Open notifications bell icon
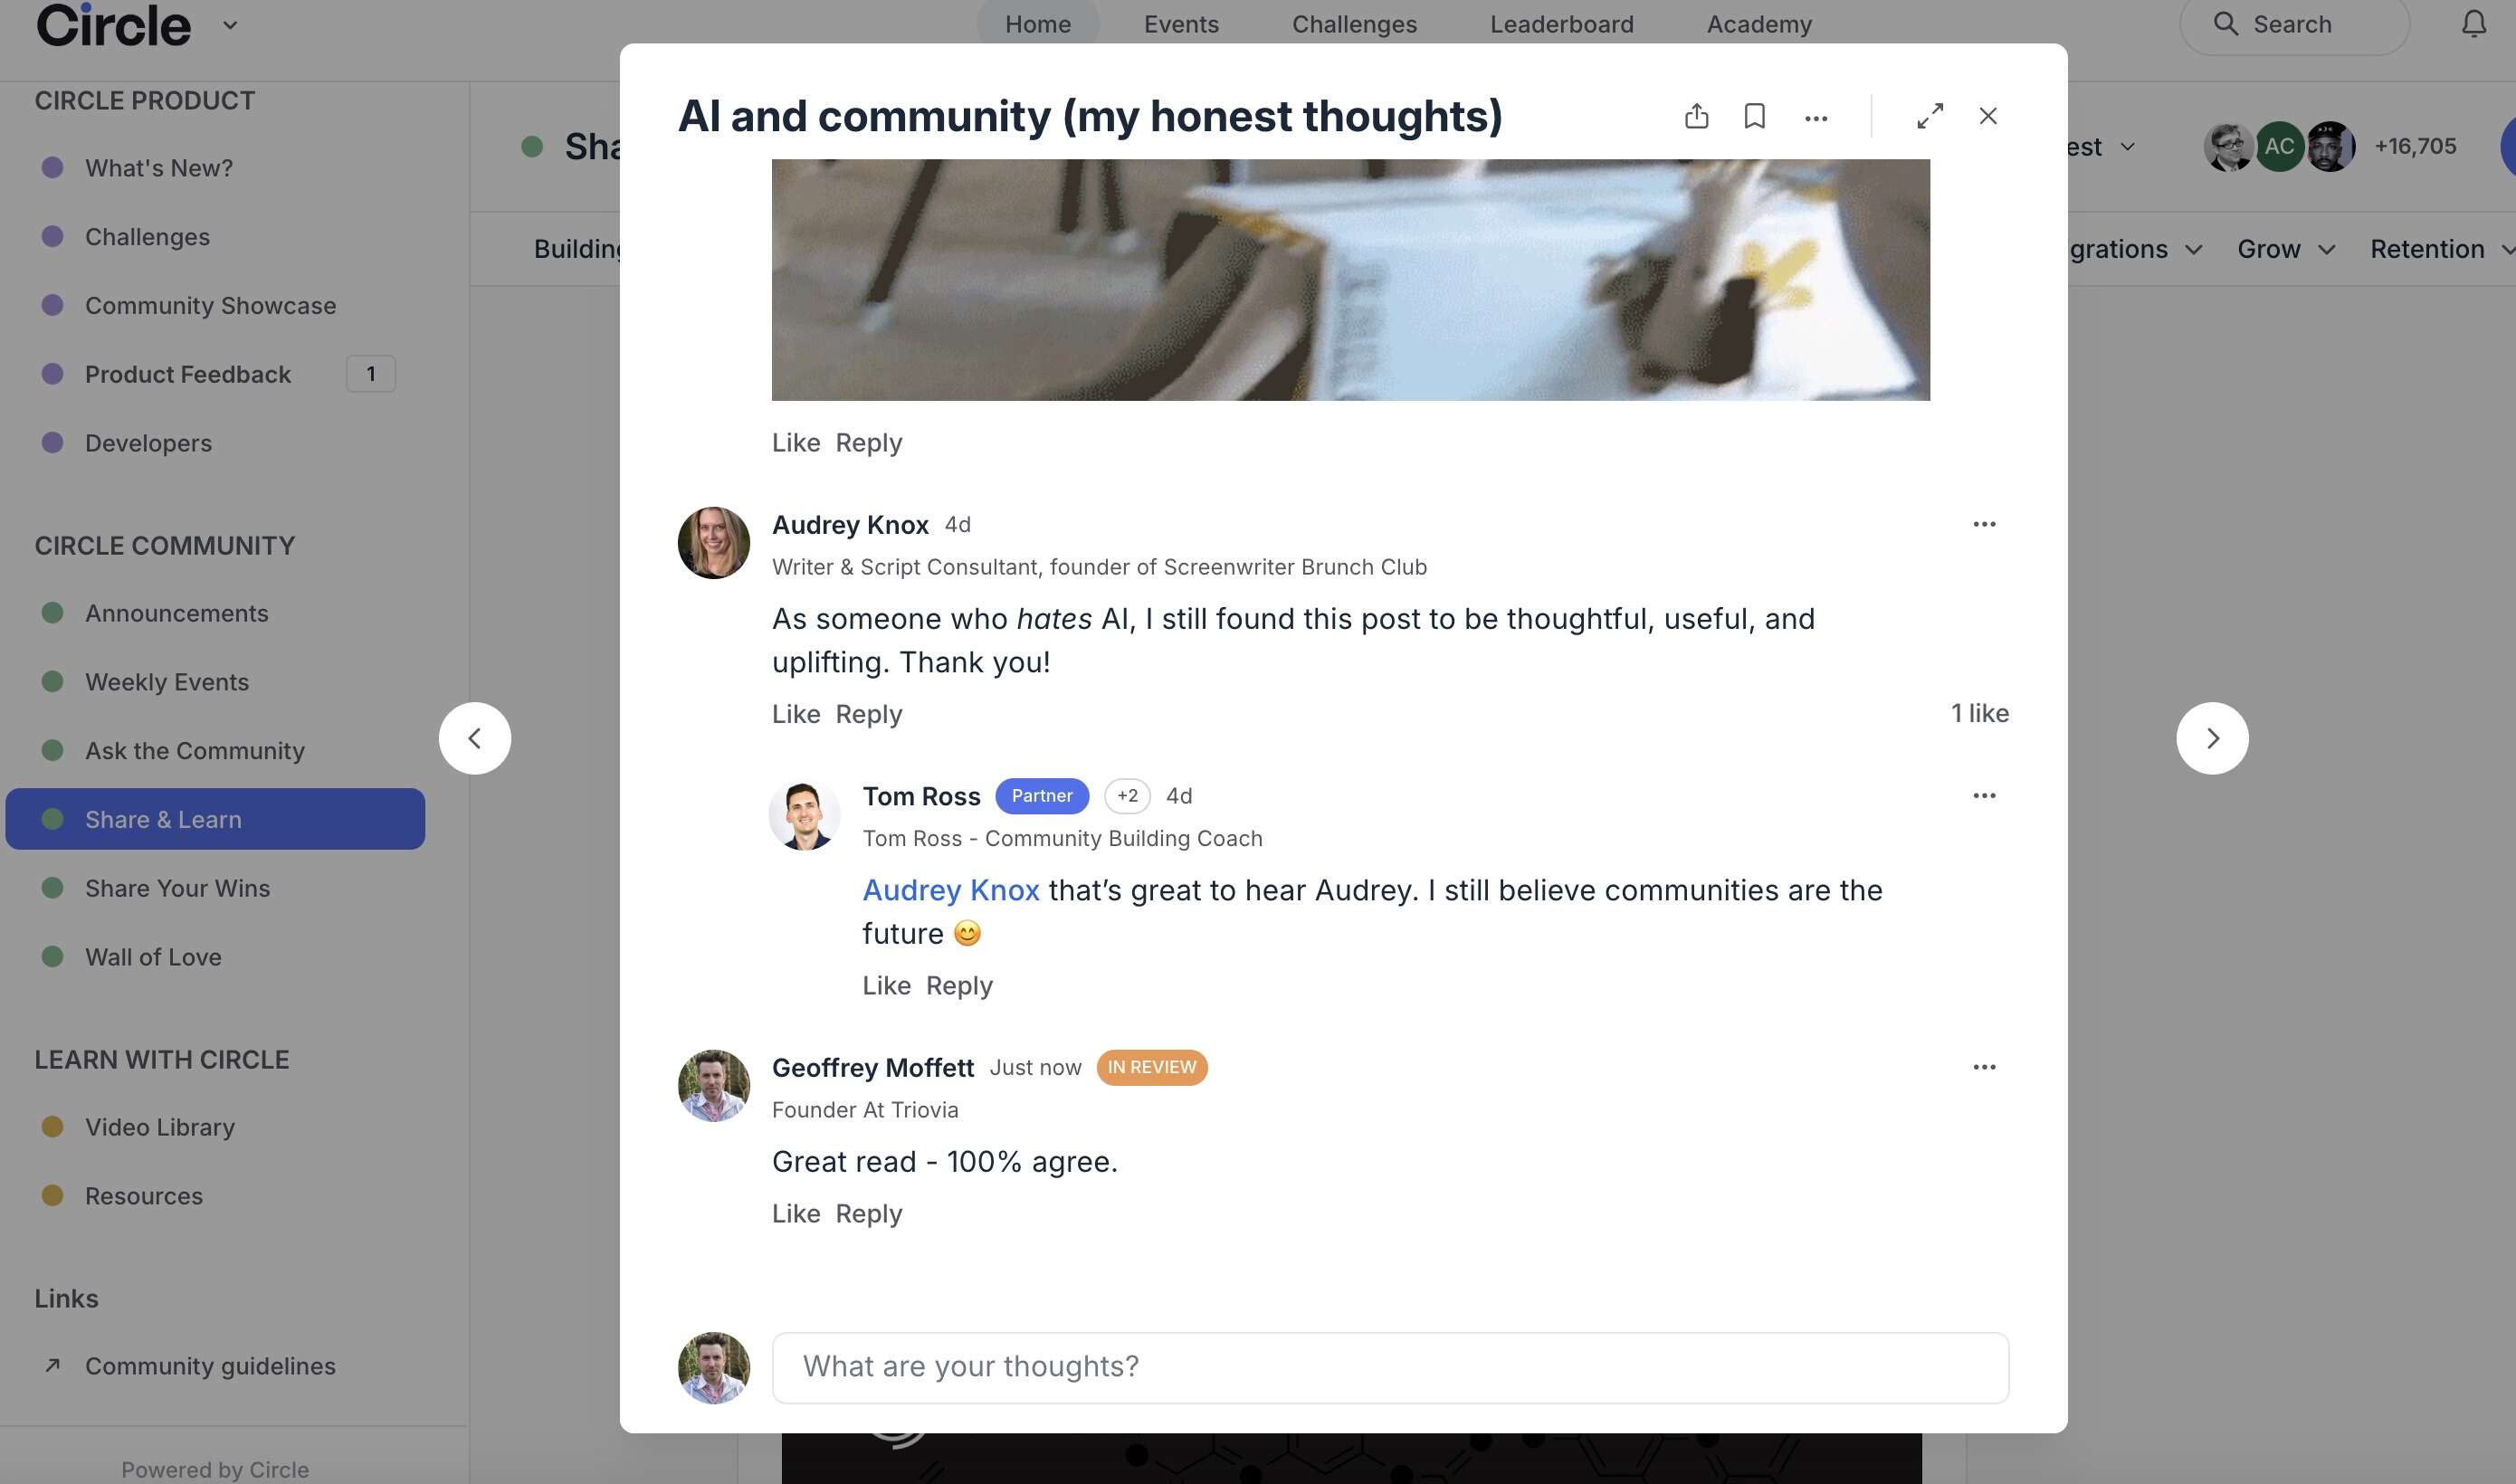The height and width of the screenshot is (1484, 2516). (2473, 24)
